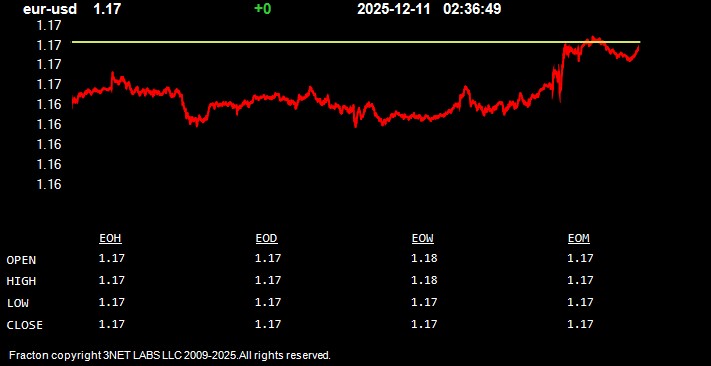711x366 pixels.
Task: Click the yellow horizontal price level line
Action: click(356, 42)
